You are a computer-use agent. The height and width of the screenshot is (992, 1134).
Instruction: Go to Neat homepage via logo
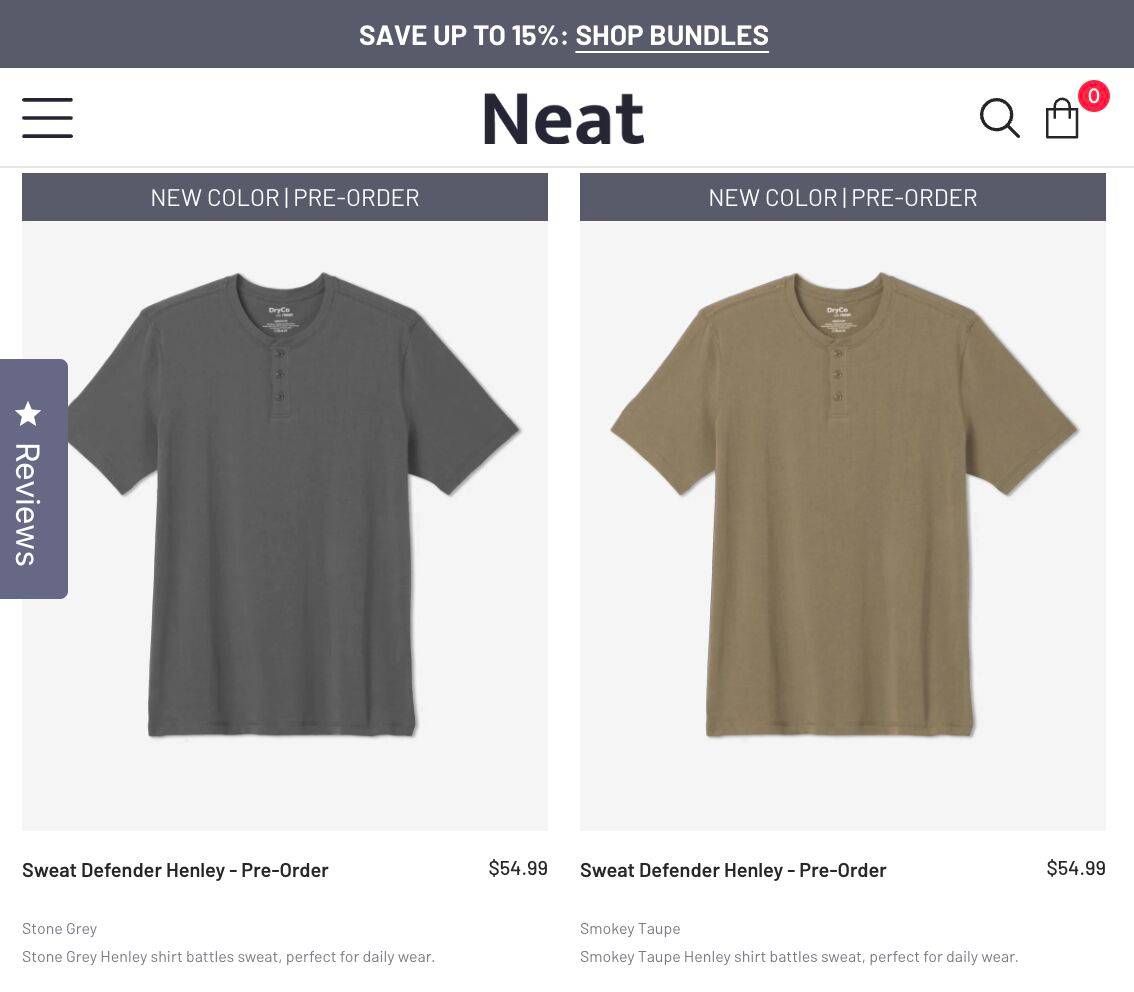coord(564,118)
